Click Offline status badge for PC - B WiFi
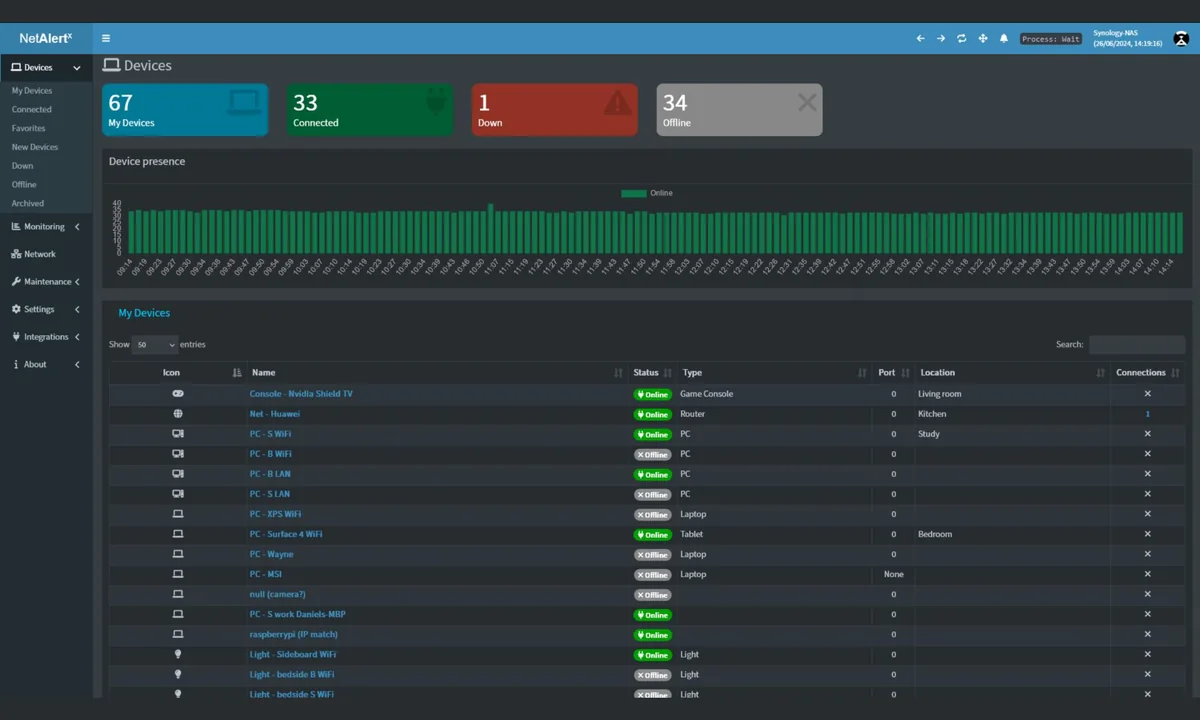The image size is (1200, 720). (x=652, y=454)
